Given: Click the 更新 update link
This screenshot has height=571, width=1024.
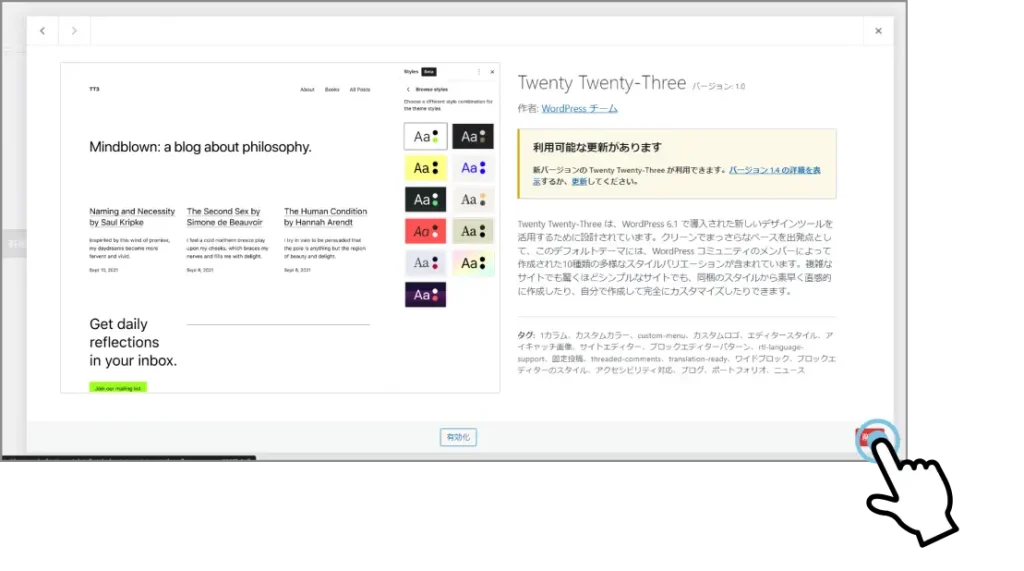Looking at the screenshot, I should pos(579,182).
